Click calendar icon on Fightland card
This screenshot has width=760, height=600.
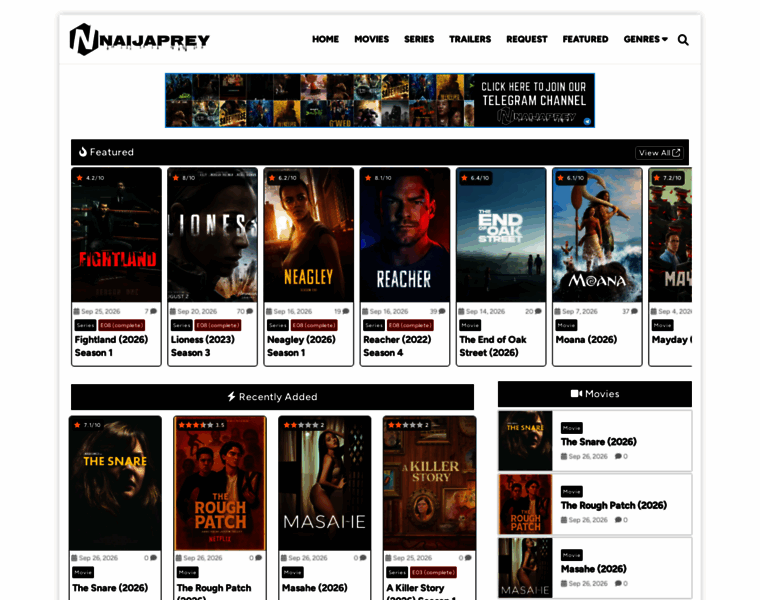77,311
